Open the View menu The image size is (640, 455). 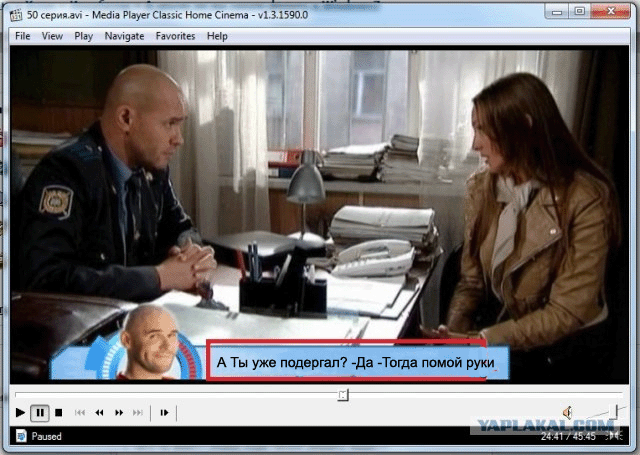52,36
